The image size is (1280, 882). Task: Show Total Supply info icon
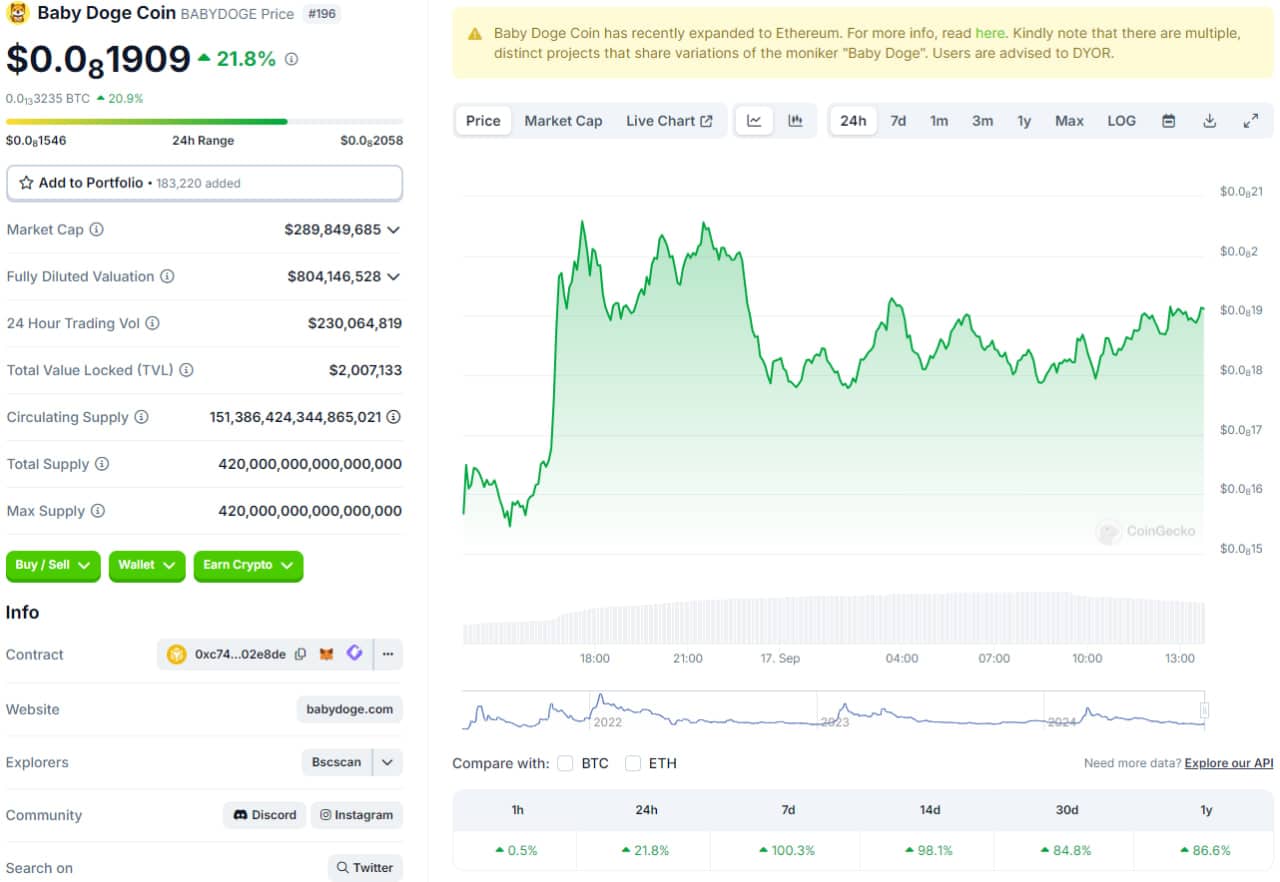102,464
